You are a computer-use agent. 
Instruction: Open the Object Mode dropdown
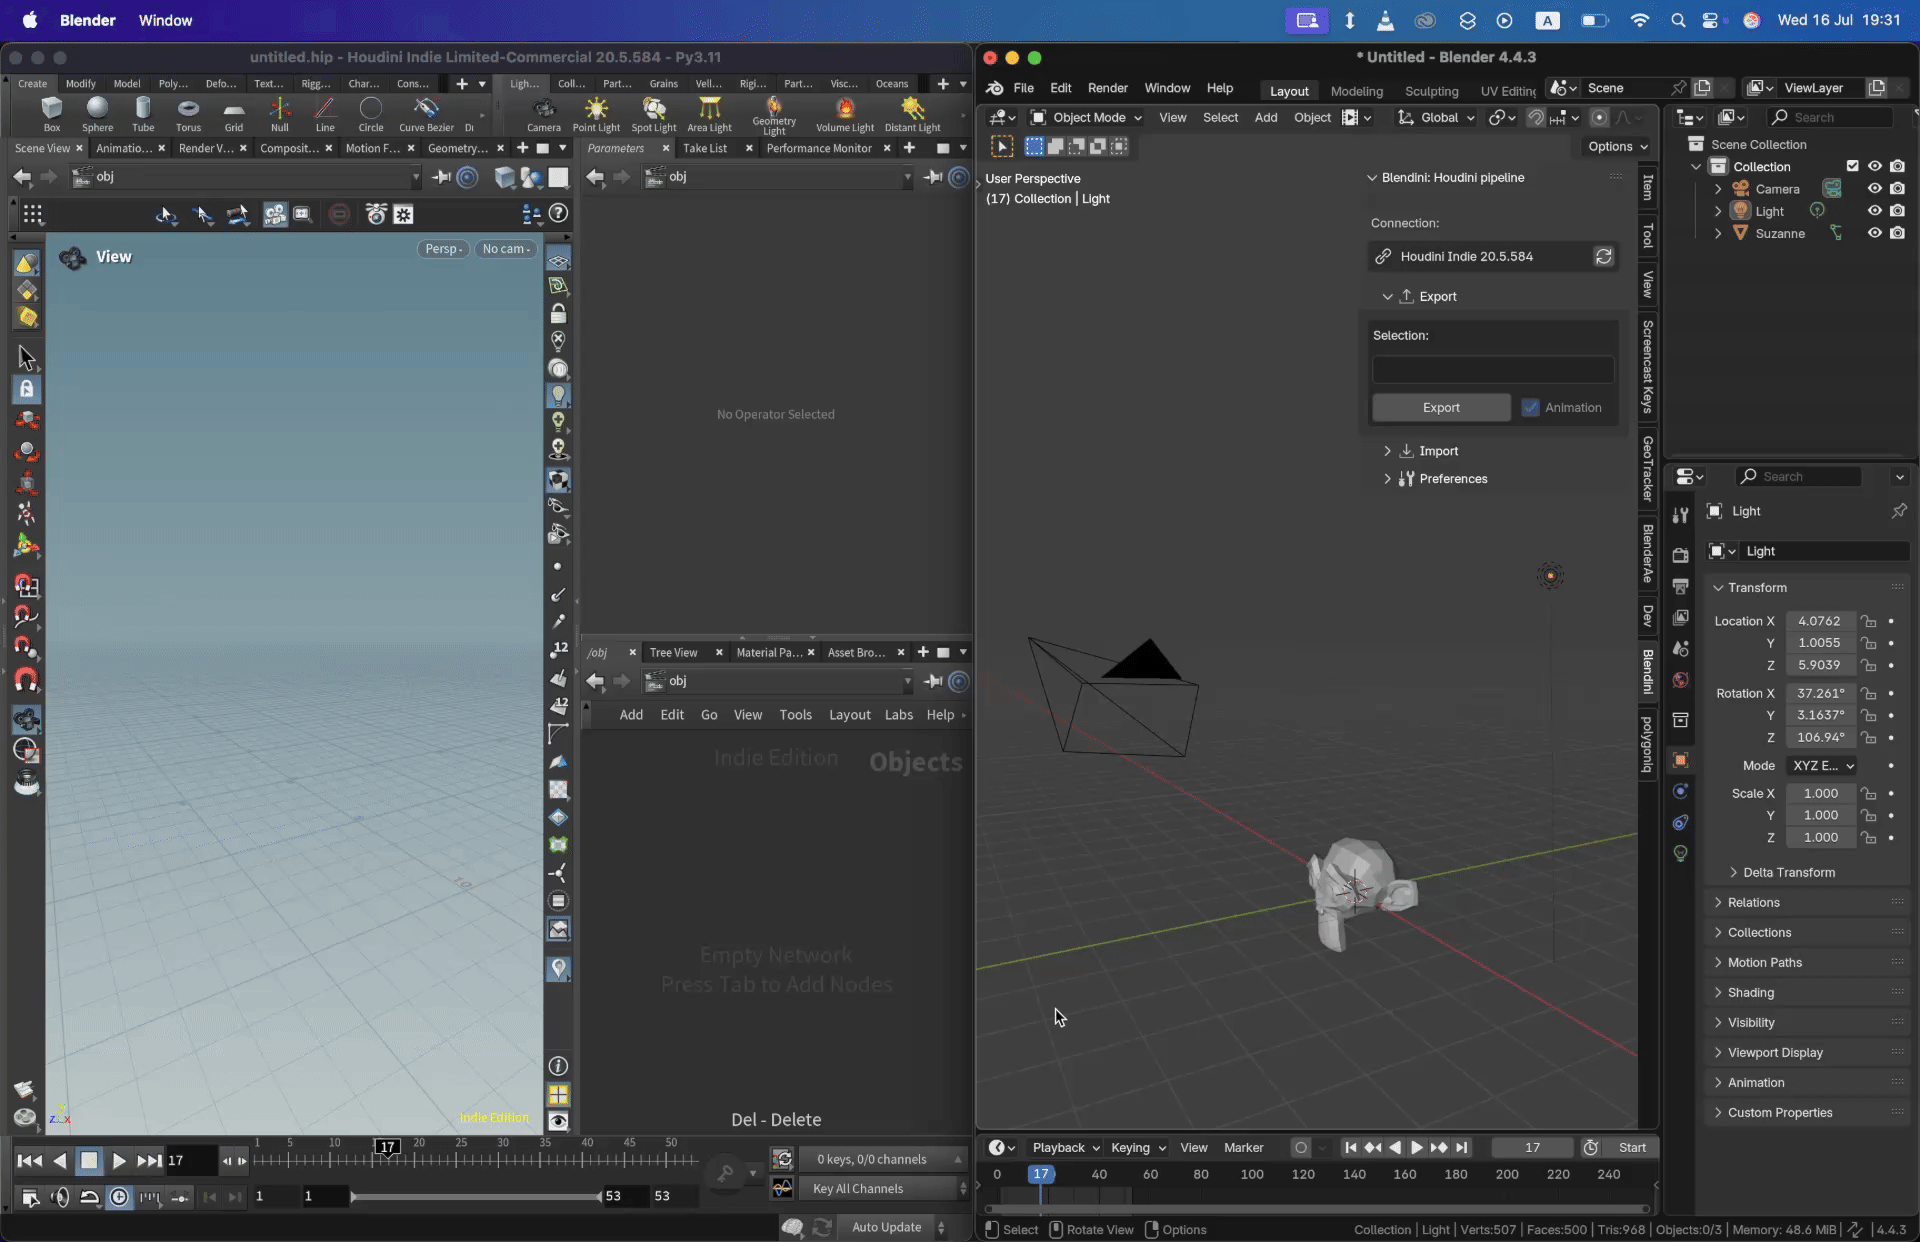point(1087,117)
